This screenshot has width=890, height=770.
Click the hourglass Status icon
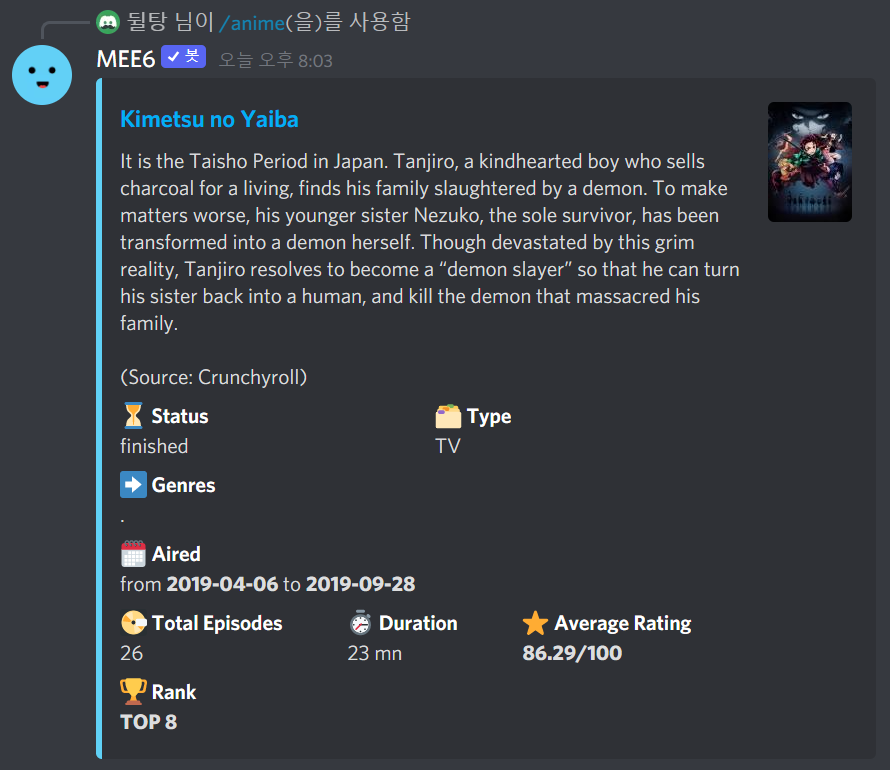pyautogui.click(x=133, y=415)
